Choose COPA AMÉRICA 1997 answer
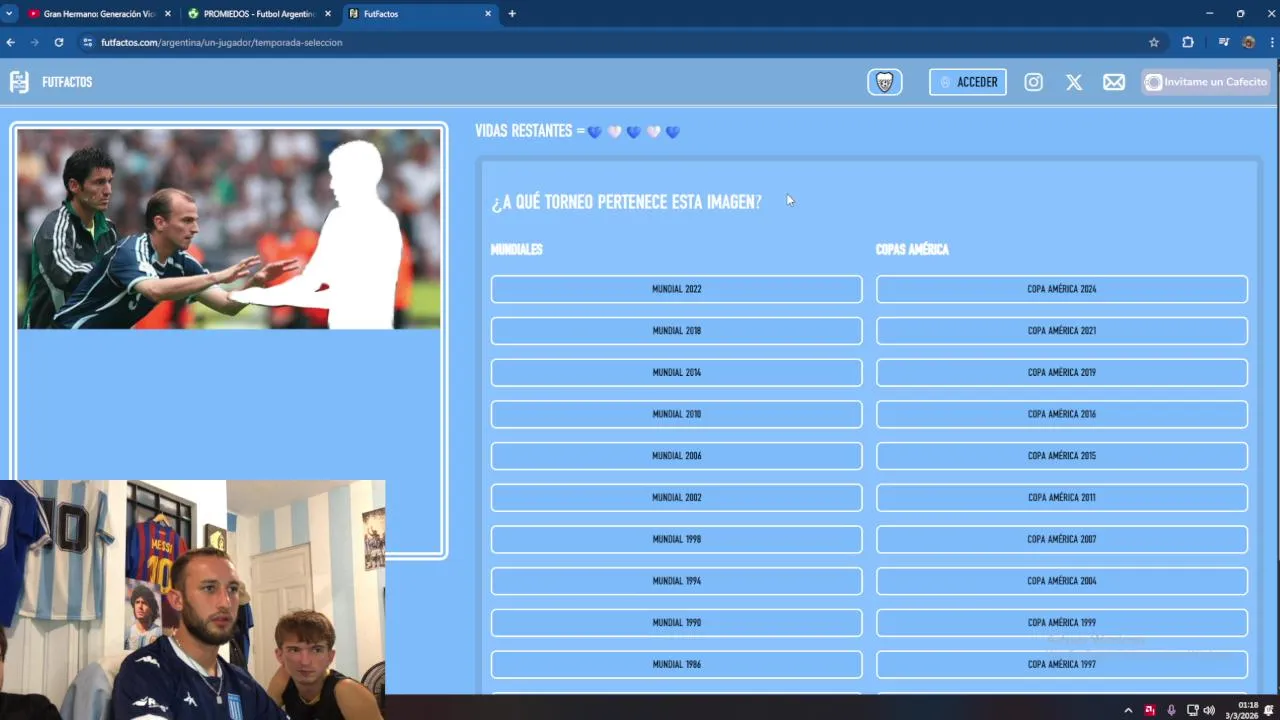Viewport: 1280px width, 720px height. pos(1062,664)
